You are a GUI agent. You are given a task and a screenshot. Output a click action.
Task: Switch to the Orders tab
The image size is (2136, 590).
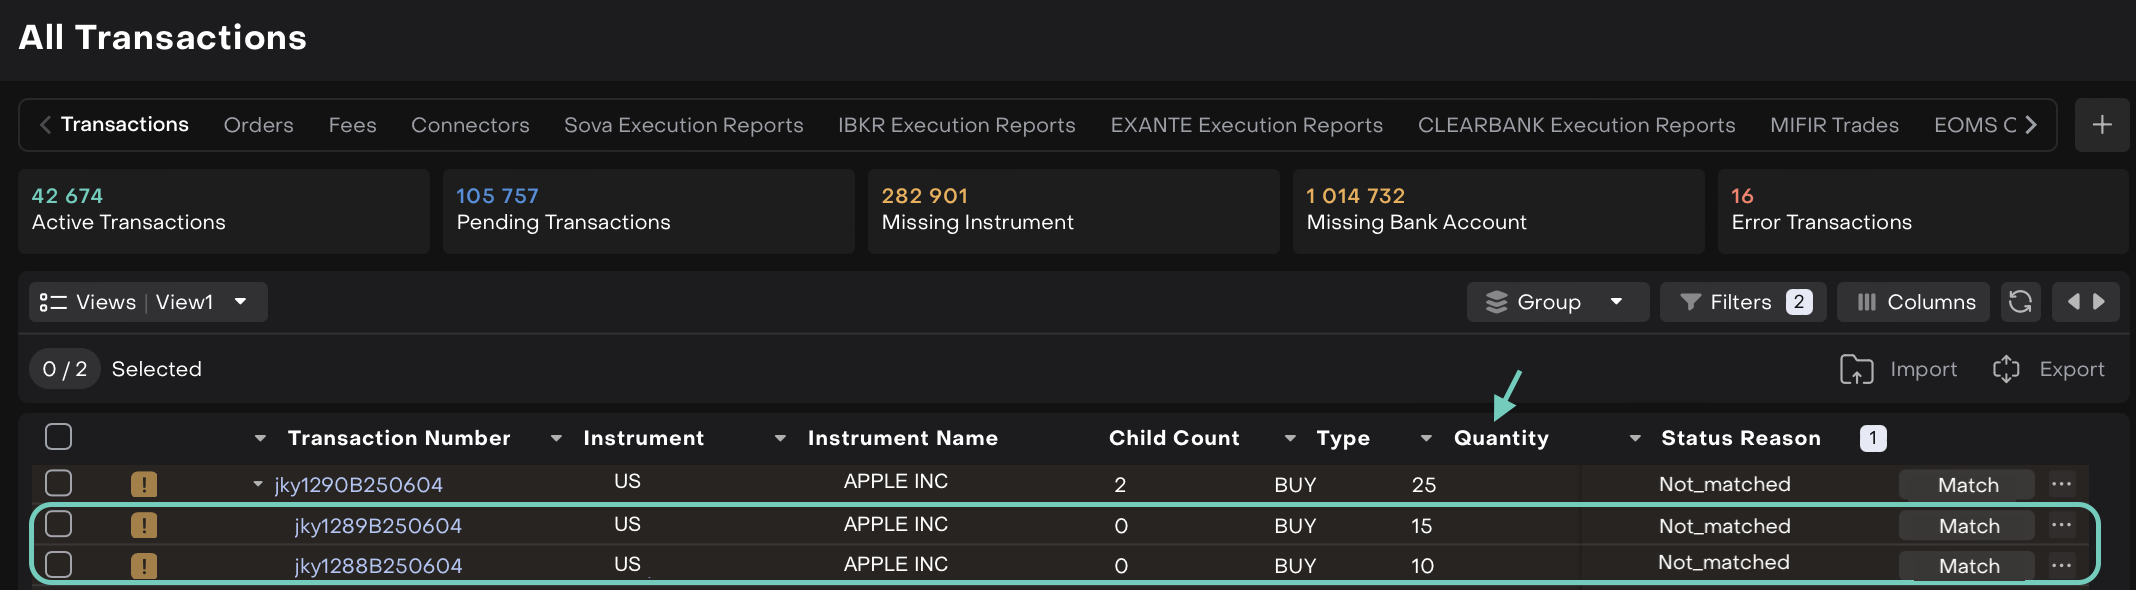click(258, 125)
